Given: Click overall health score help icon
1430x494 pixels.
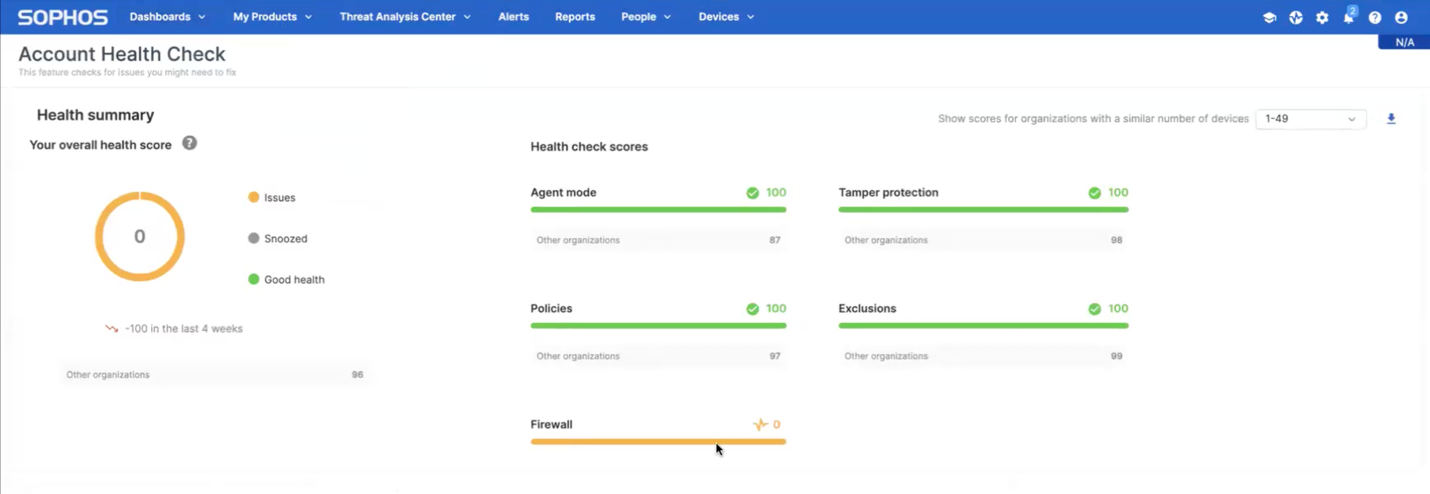Looking at the screenshot, I should [x=189, y=143].
